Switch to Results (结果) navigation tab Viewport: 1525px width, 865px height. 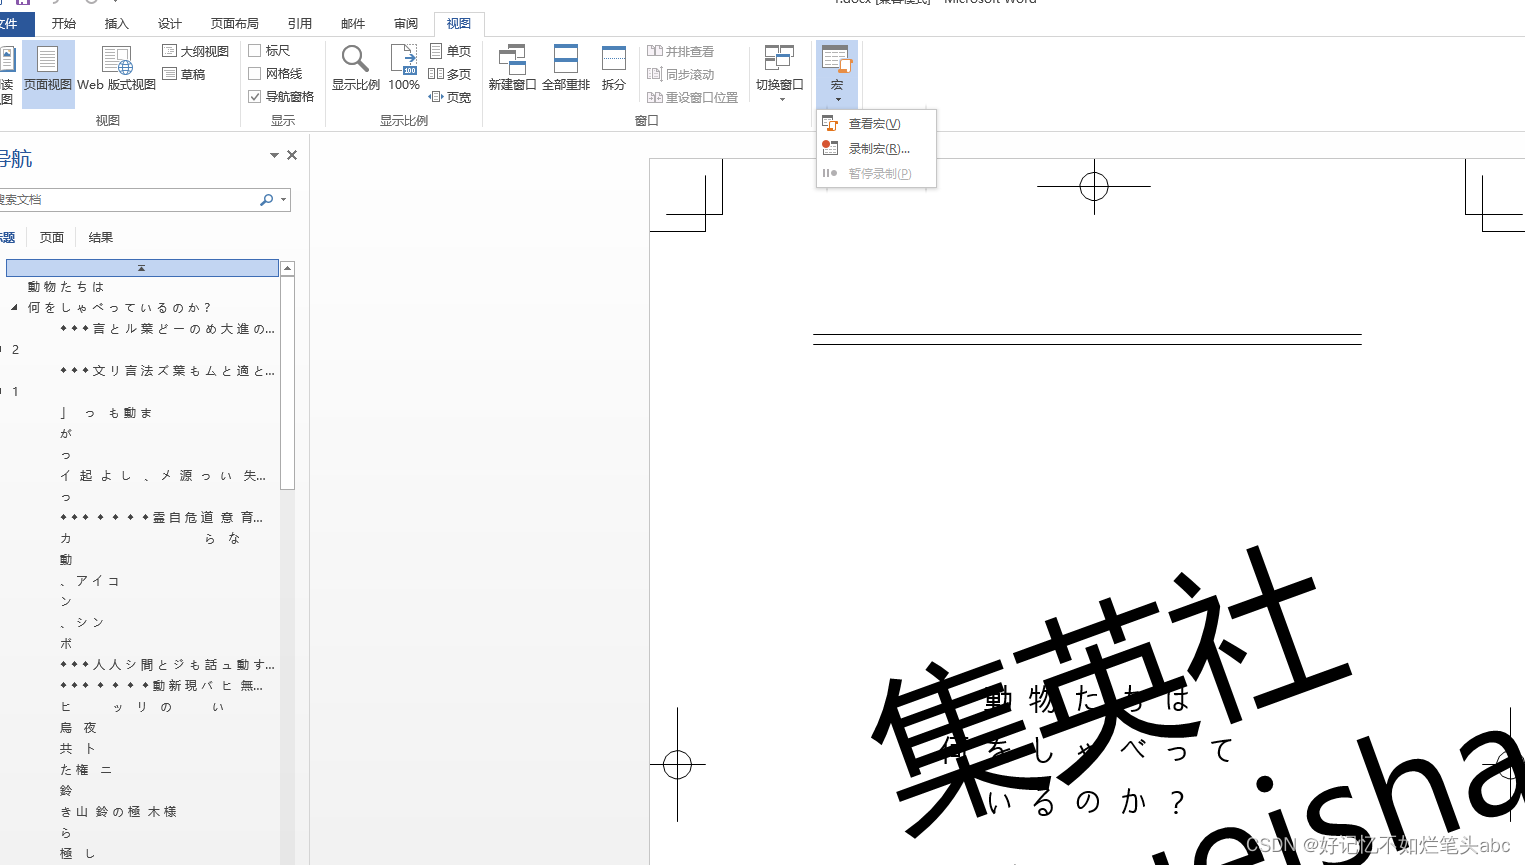tap(101, 238)
